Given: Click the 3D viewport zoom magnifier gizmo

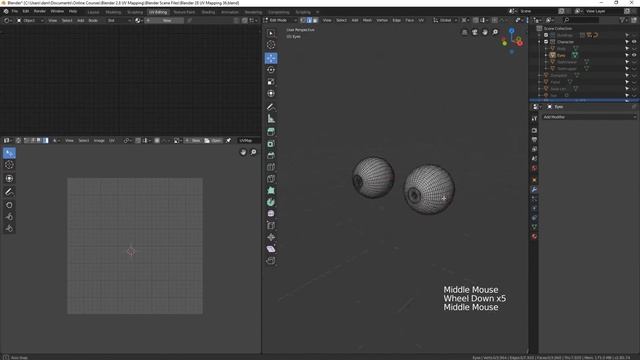Looking at the screenshot, I should click(x=495, y=32).
